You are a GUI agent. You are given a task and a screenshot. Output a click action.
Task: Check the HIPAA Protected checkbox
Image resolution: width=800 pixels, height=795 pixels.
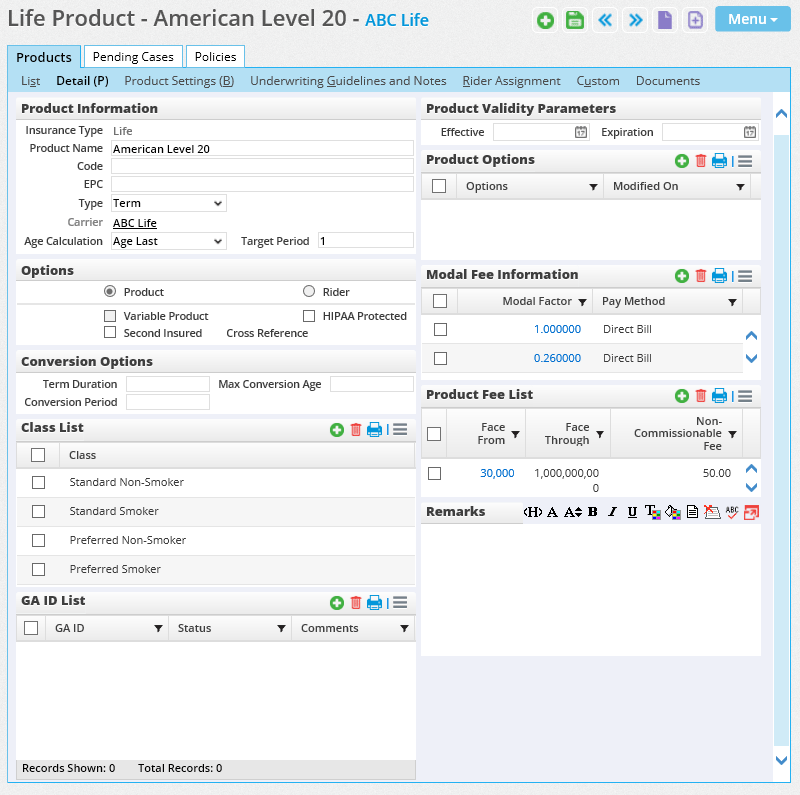tap(309, 316)
